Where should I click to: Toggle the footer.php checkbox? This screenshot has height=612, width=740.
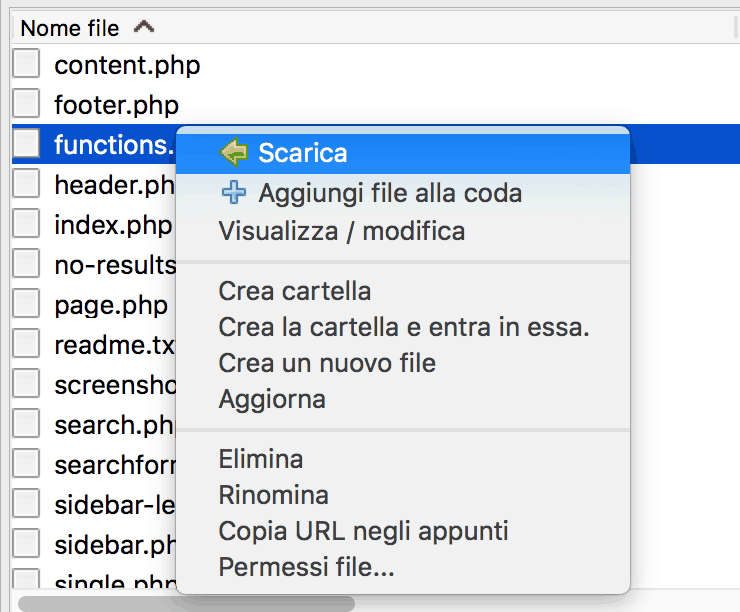[x=26, y=103]
